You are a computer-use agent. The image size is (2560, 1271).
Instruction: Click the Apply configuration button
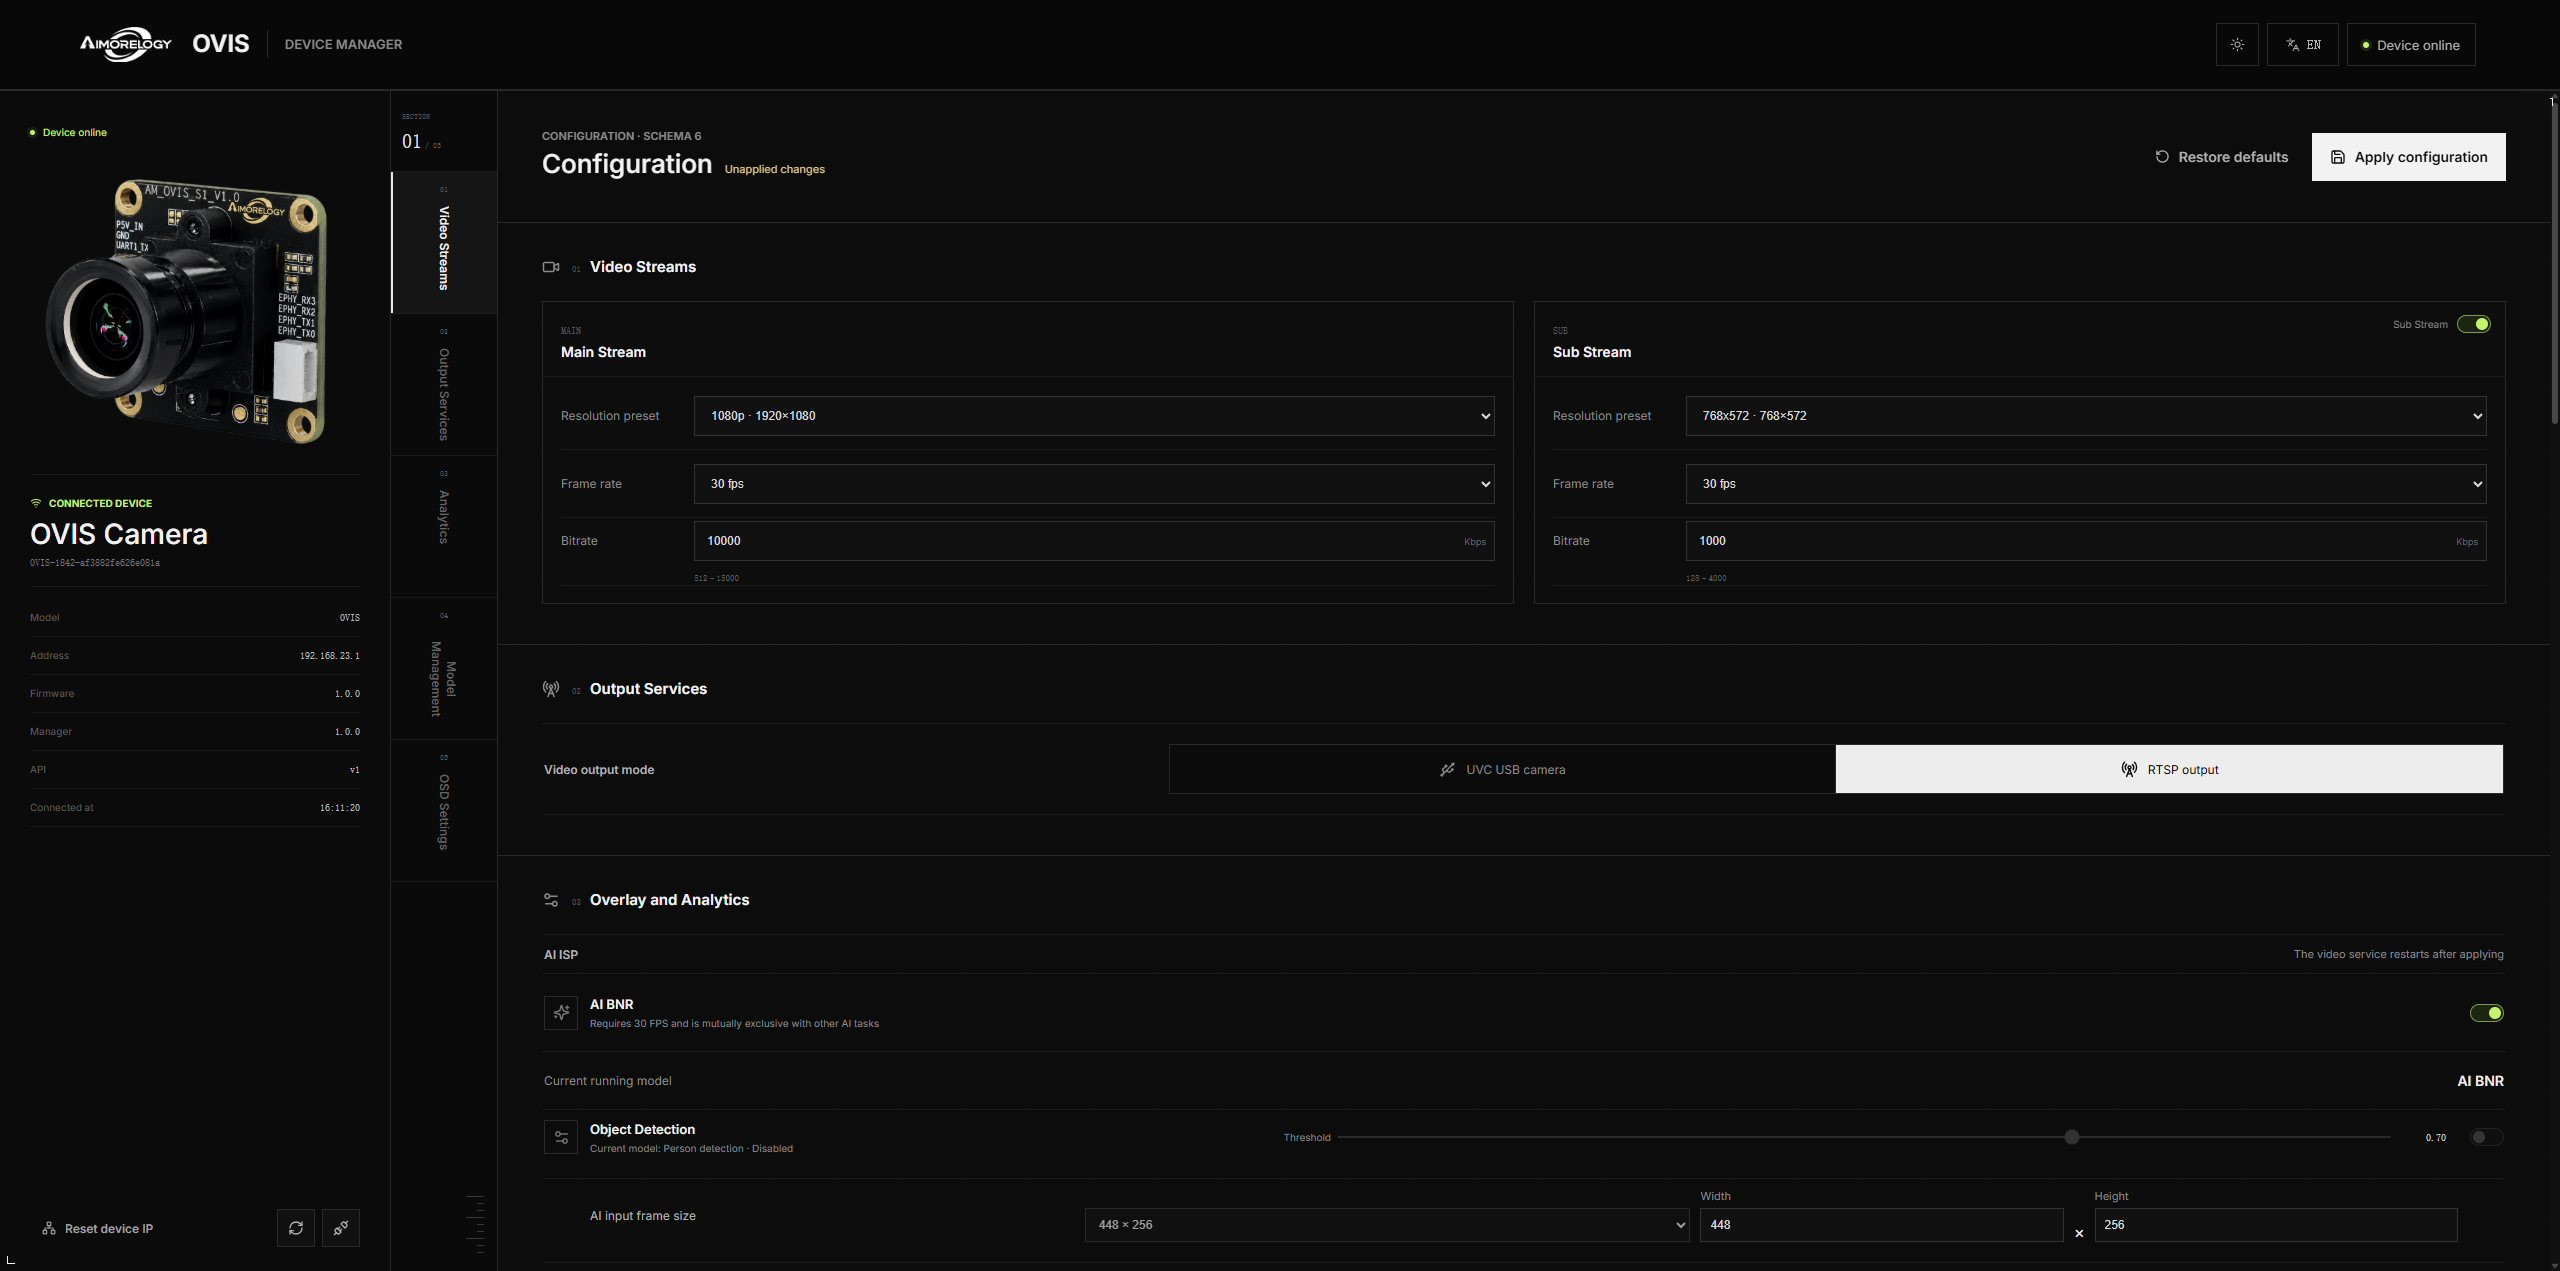click(x=2408, y=157)
